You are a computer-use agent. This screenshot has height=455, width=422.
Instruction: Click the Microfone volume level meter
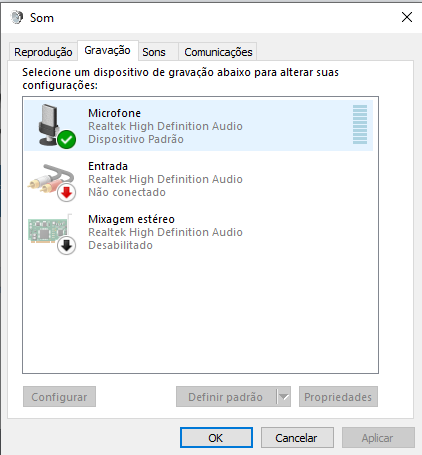coord(360,124)
